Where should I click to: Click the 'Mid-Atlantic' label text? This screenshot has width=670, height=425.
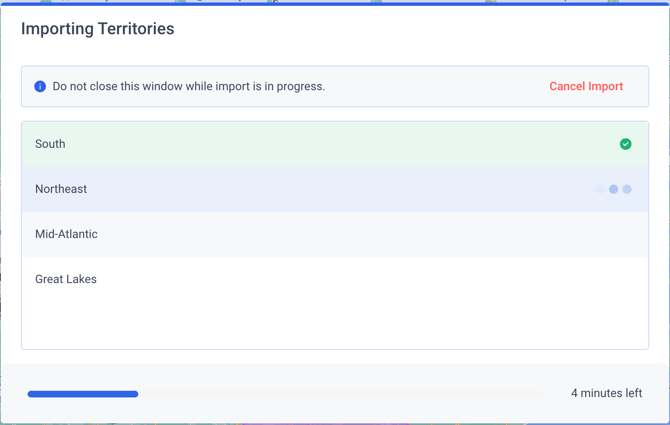coord(66,234)
